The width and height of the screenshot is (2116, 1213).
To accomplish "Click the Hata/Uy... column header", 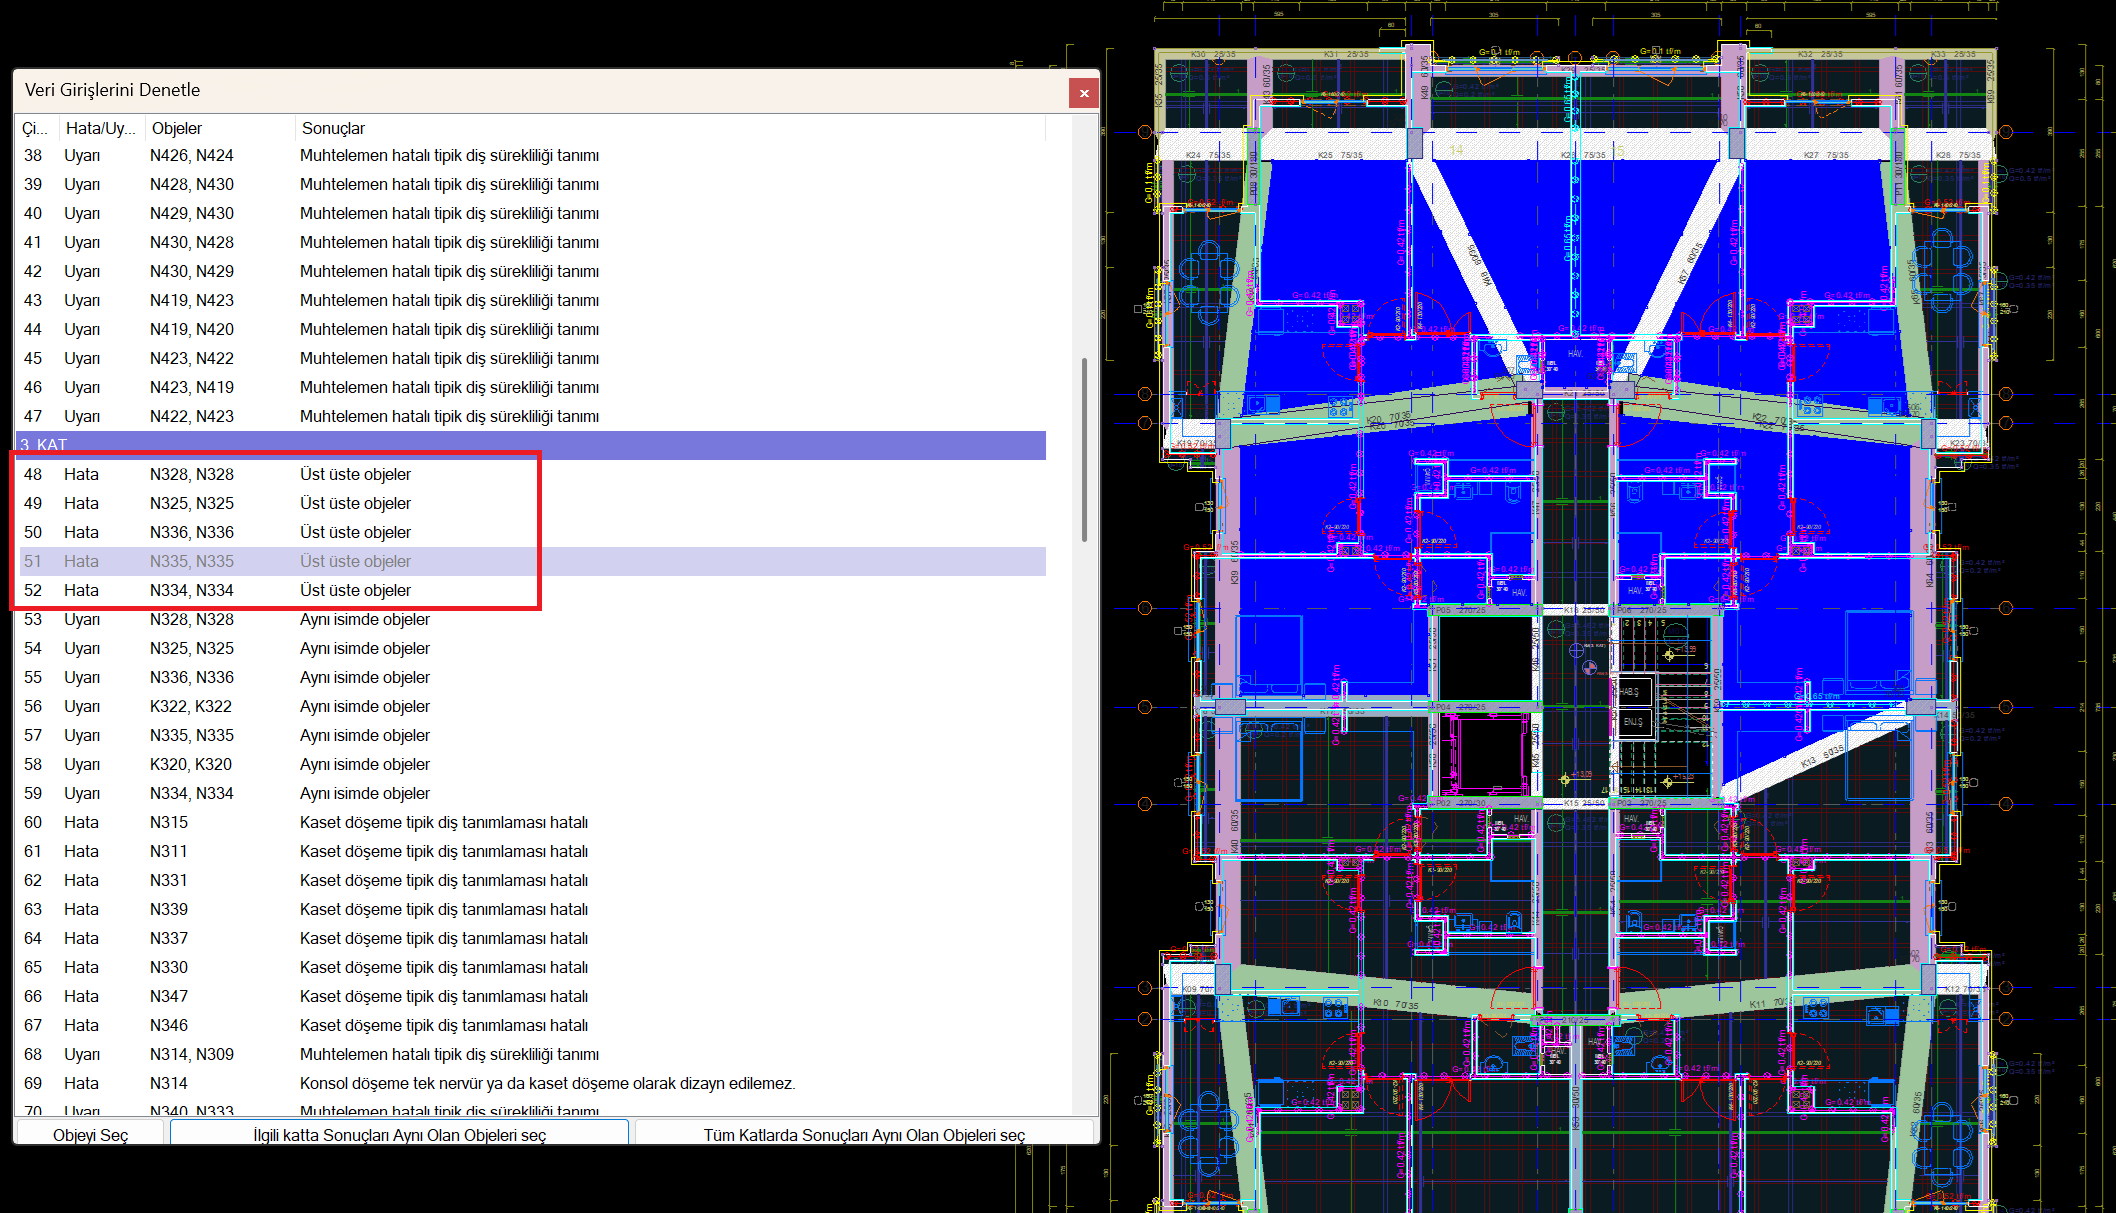I will [100, 128].
